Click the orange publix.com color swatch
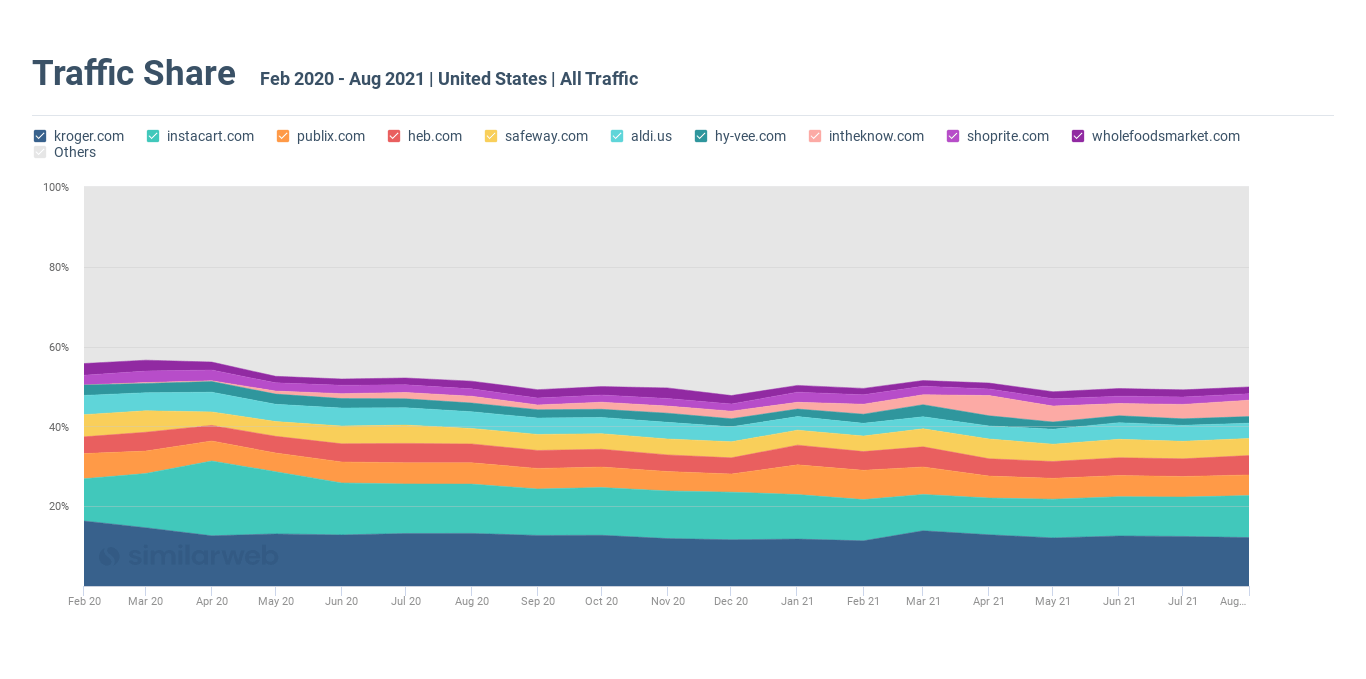Image resolution: width=1366 pixels, height=679 pixels. 282,136
